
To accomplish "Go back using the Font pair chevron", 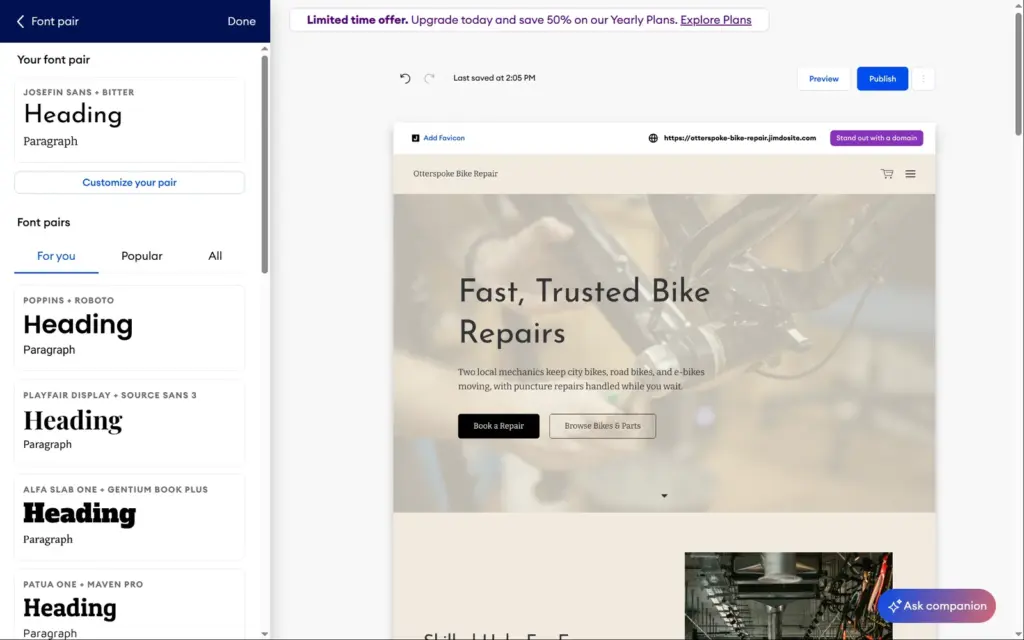I will 20,22.
